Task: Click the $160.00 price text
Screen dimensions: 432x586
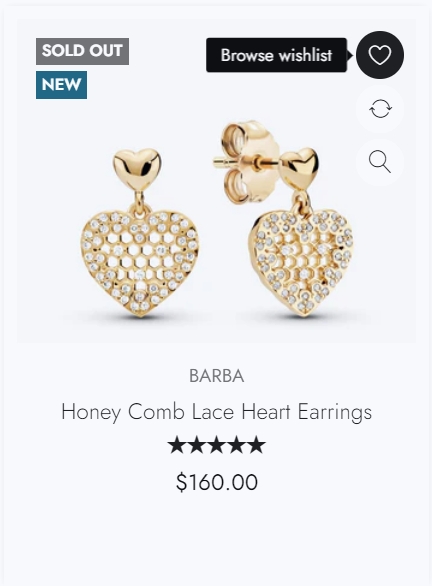Action: 217,482
